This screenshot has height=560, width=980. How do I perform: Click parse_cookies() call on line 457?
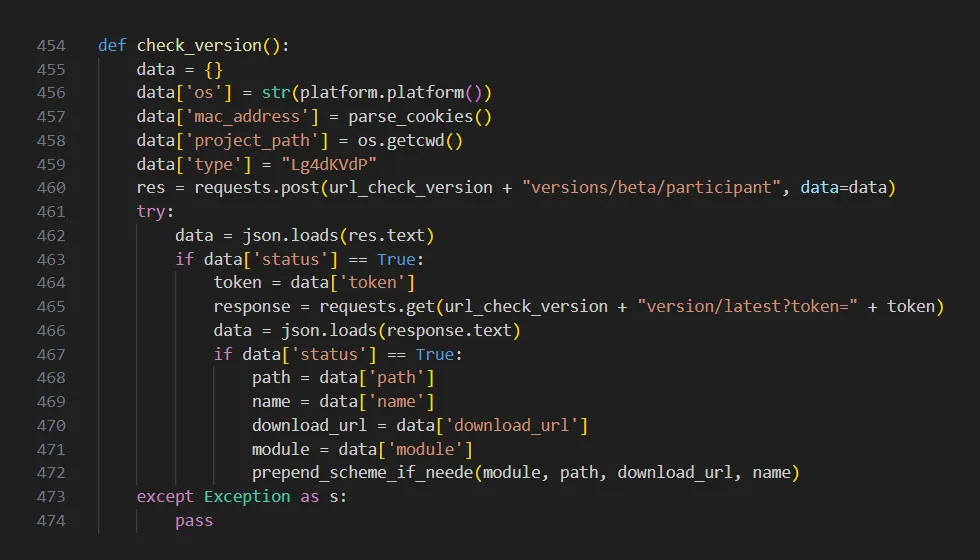pos(420,117)
